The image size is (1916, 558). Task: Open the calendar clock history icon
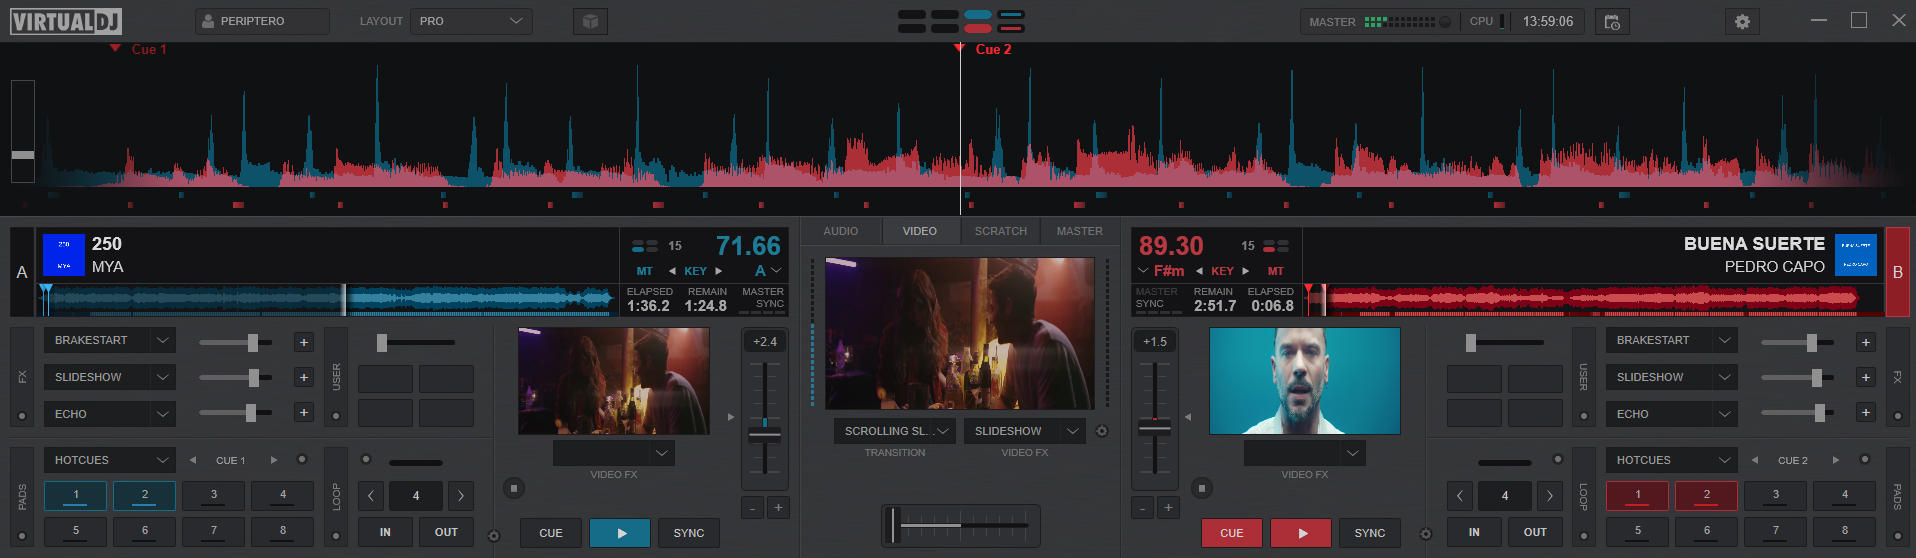click(x=1612, y=21)
